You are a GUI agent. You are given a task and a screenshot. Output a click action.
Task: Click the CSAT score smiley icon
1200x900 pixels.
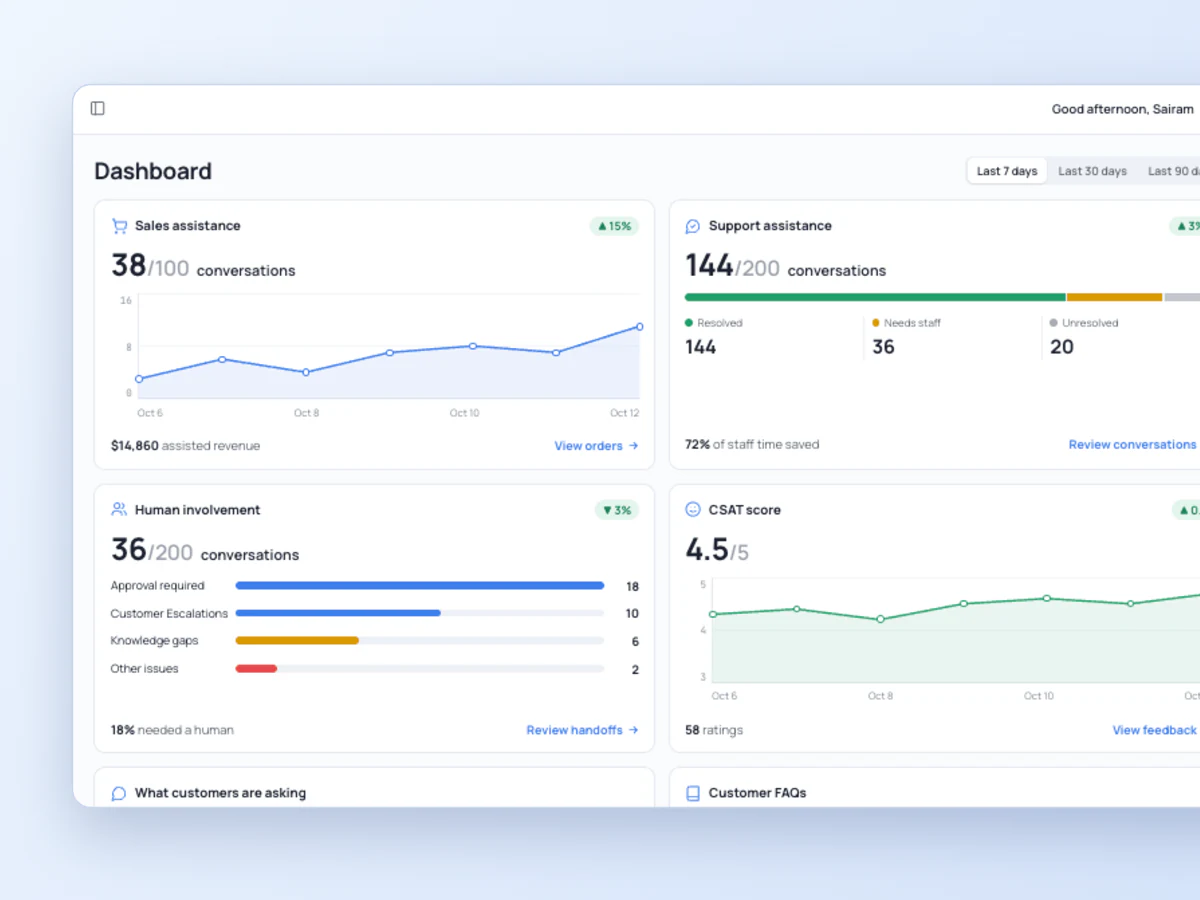pyautogui.click(x=693, y=510)
